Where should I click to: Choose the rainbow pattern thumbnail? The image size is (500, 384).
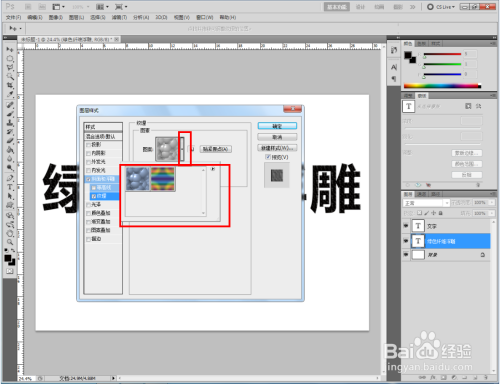[x=163, y=179]
